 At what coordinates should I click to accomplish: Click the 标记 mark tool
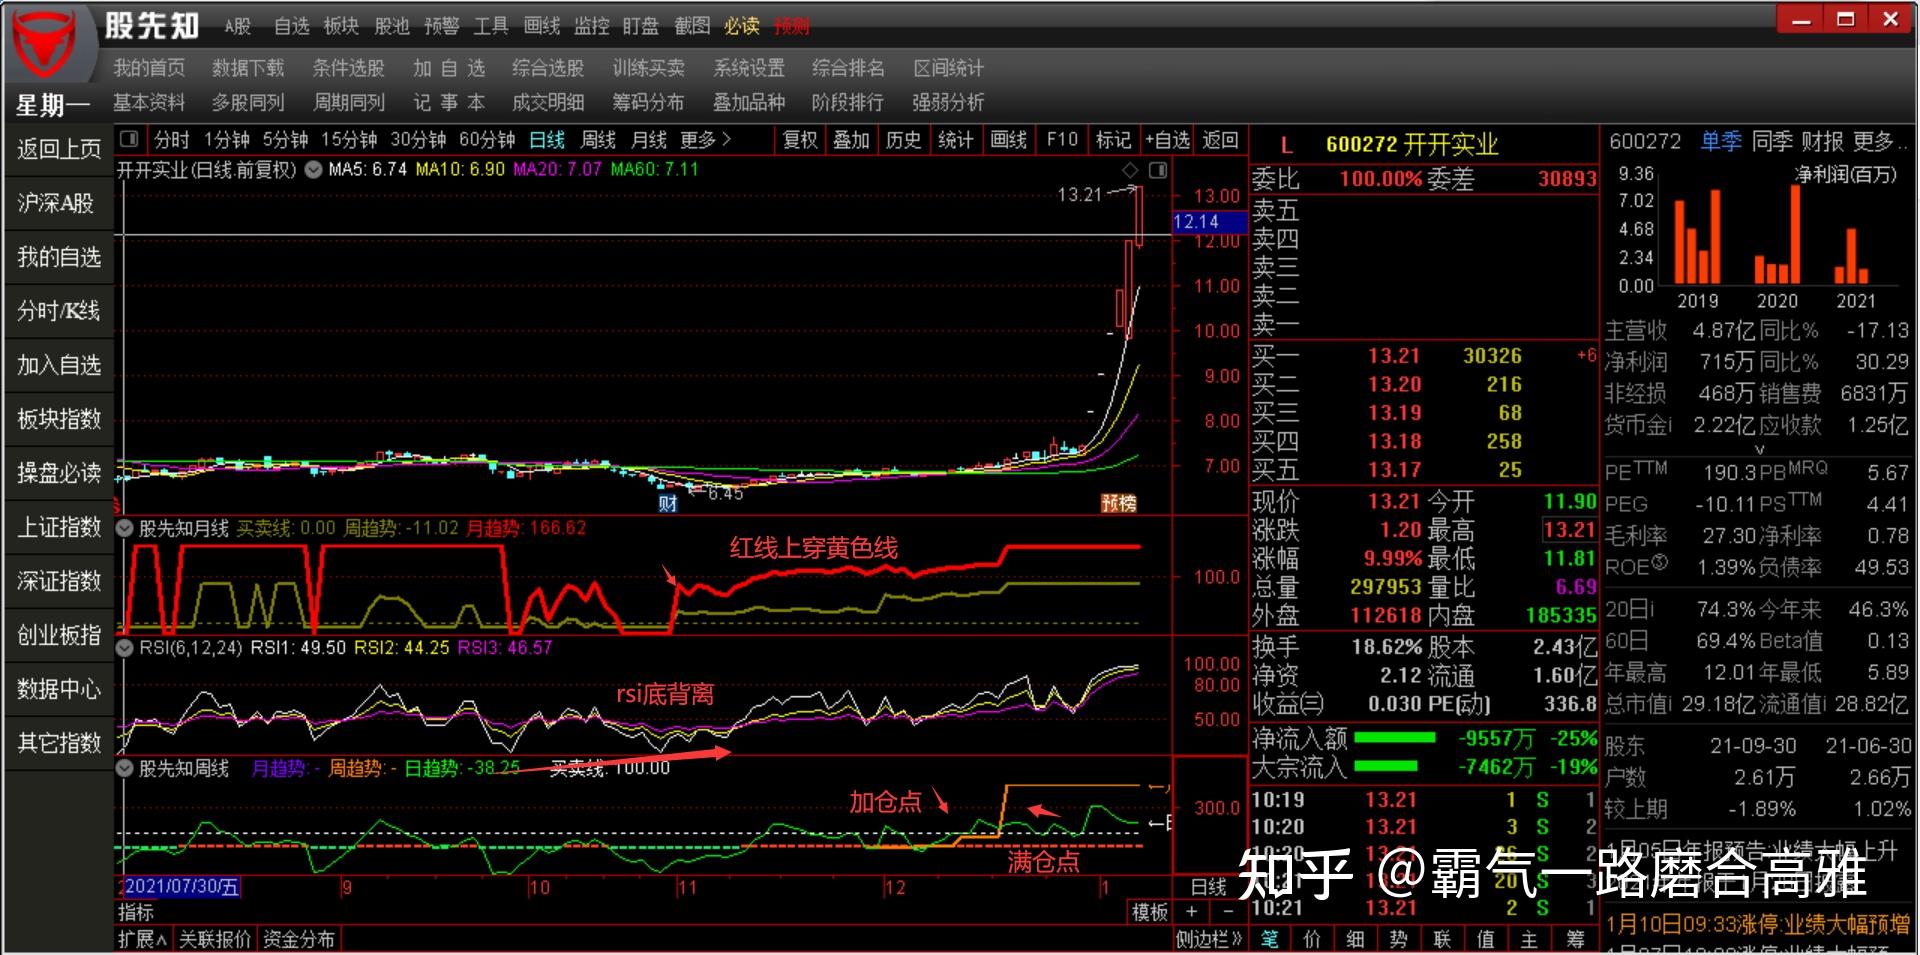(x=1113, y=140)
